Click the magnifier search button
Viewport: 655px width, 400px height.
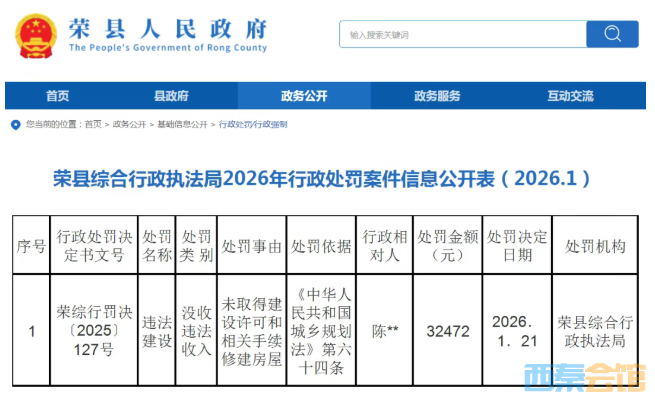click(x=611, y=34)
